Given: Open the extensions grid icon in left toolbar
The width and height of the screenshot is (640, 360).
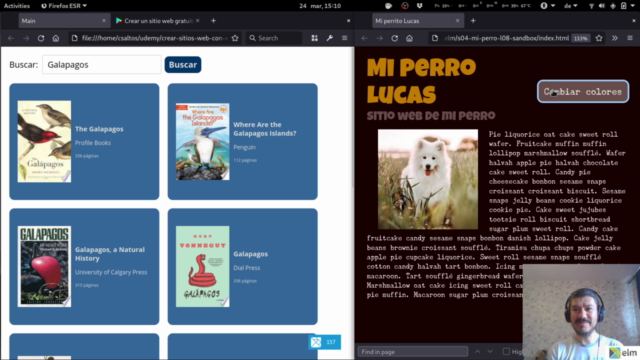Looking at the screenshot, I should [314, 38].
